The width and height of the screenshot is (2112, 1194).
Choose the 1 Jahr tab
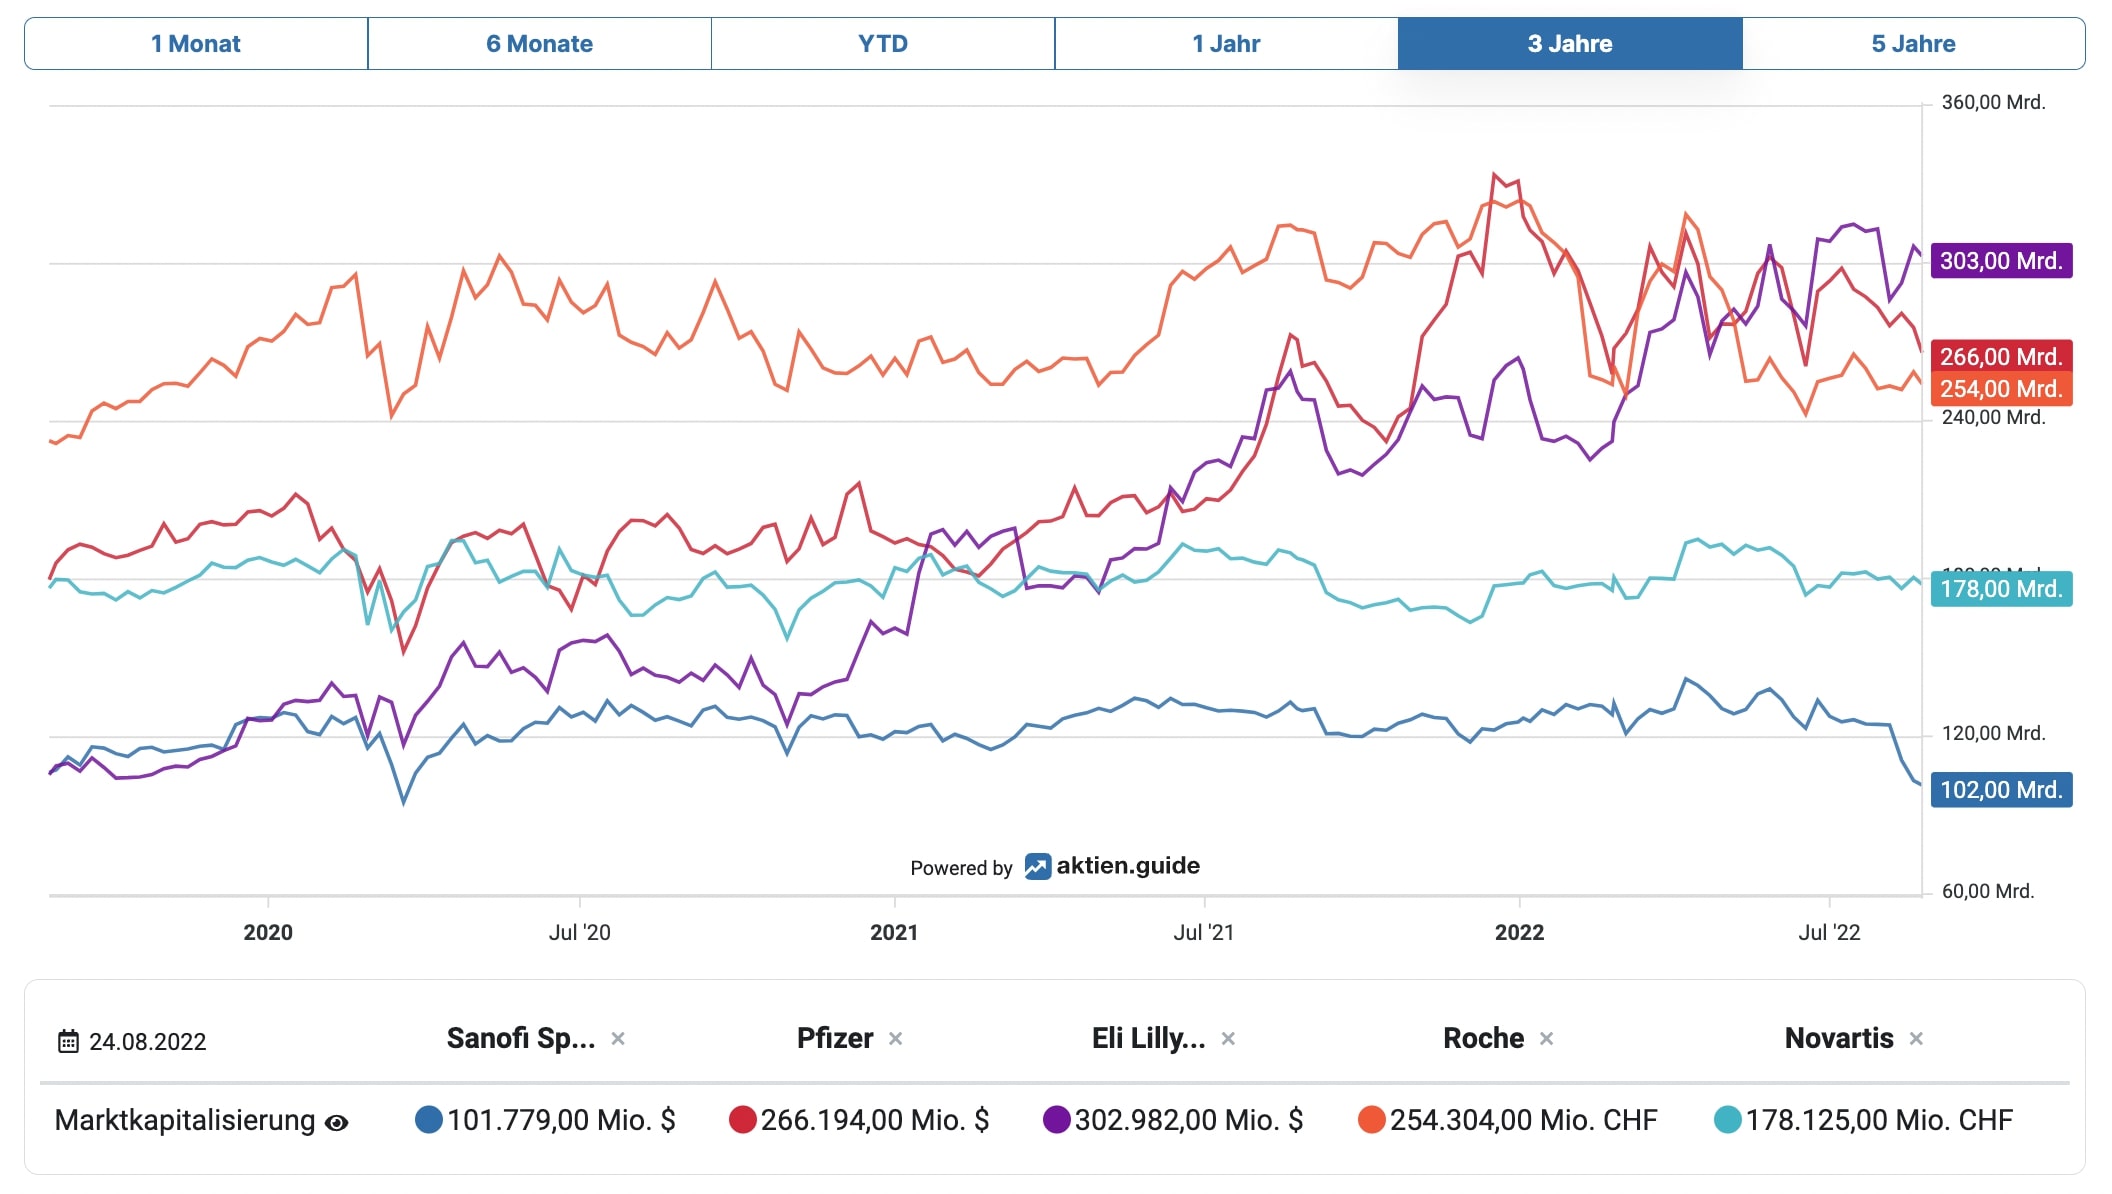click(1226, 44)
